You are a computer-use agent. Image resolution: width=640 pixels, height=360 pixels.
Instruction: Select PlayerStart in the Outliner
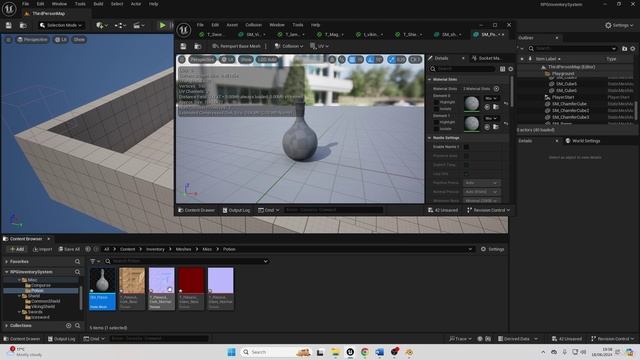pos(563,97)
